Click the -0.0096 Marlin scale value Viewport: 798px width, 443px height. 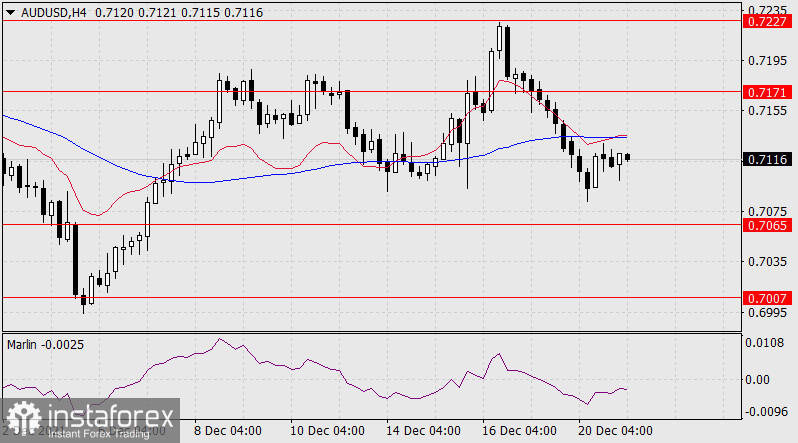pos(765,410)
